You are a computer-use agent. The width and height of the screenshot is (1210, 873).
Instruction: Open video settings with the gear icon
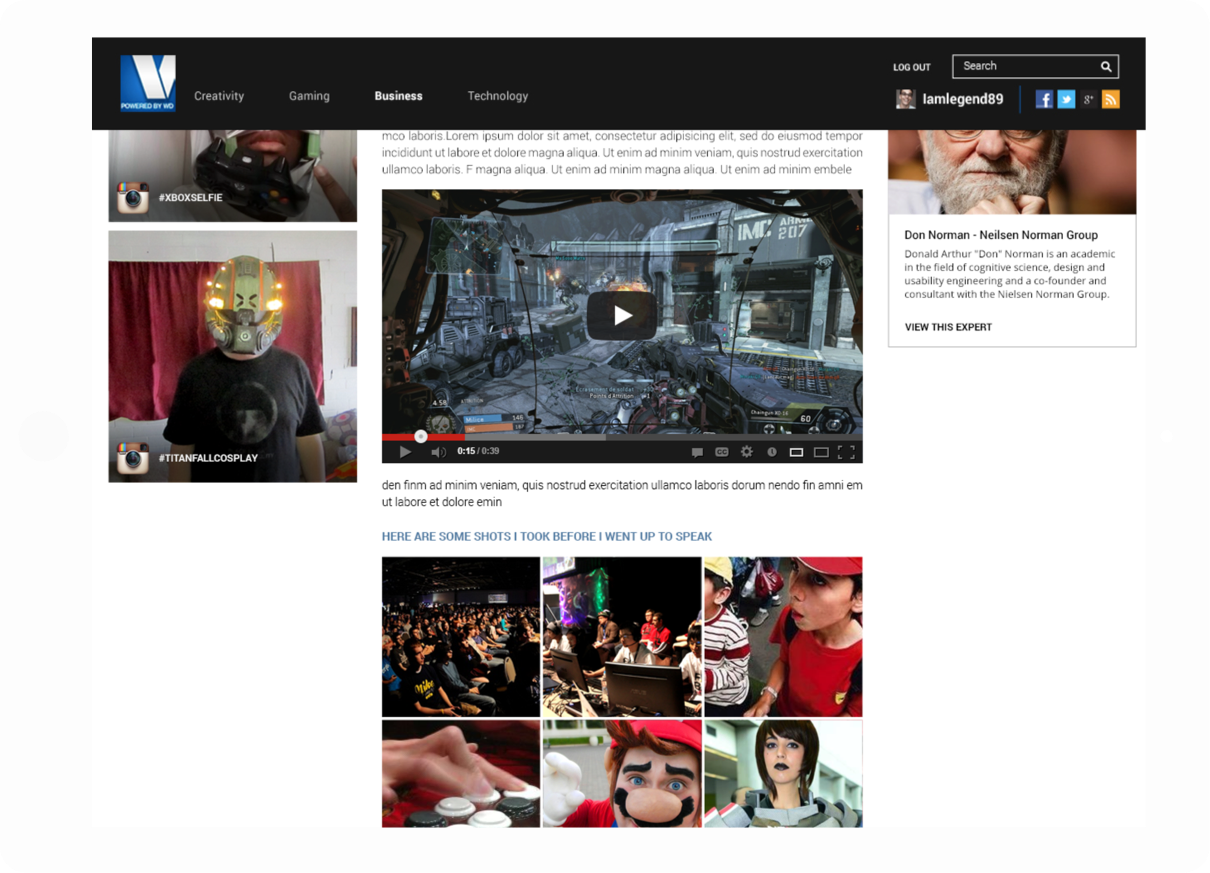pyautogui.click(x=746, y=452)
